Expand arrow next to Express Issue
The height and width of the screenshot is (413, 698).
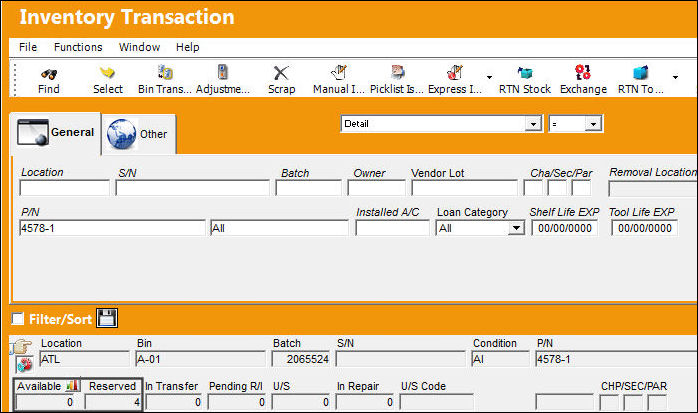[489, 77]
